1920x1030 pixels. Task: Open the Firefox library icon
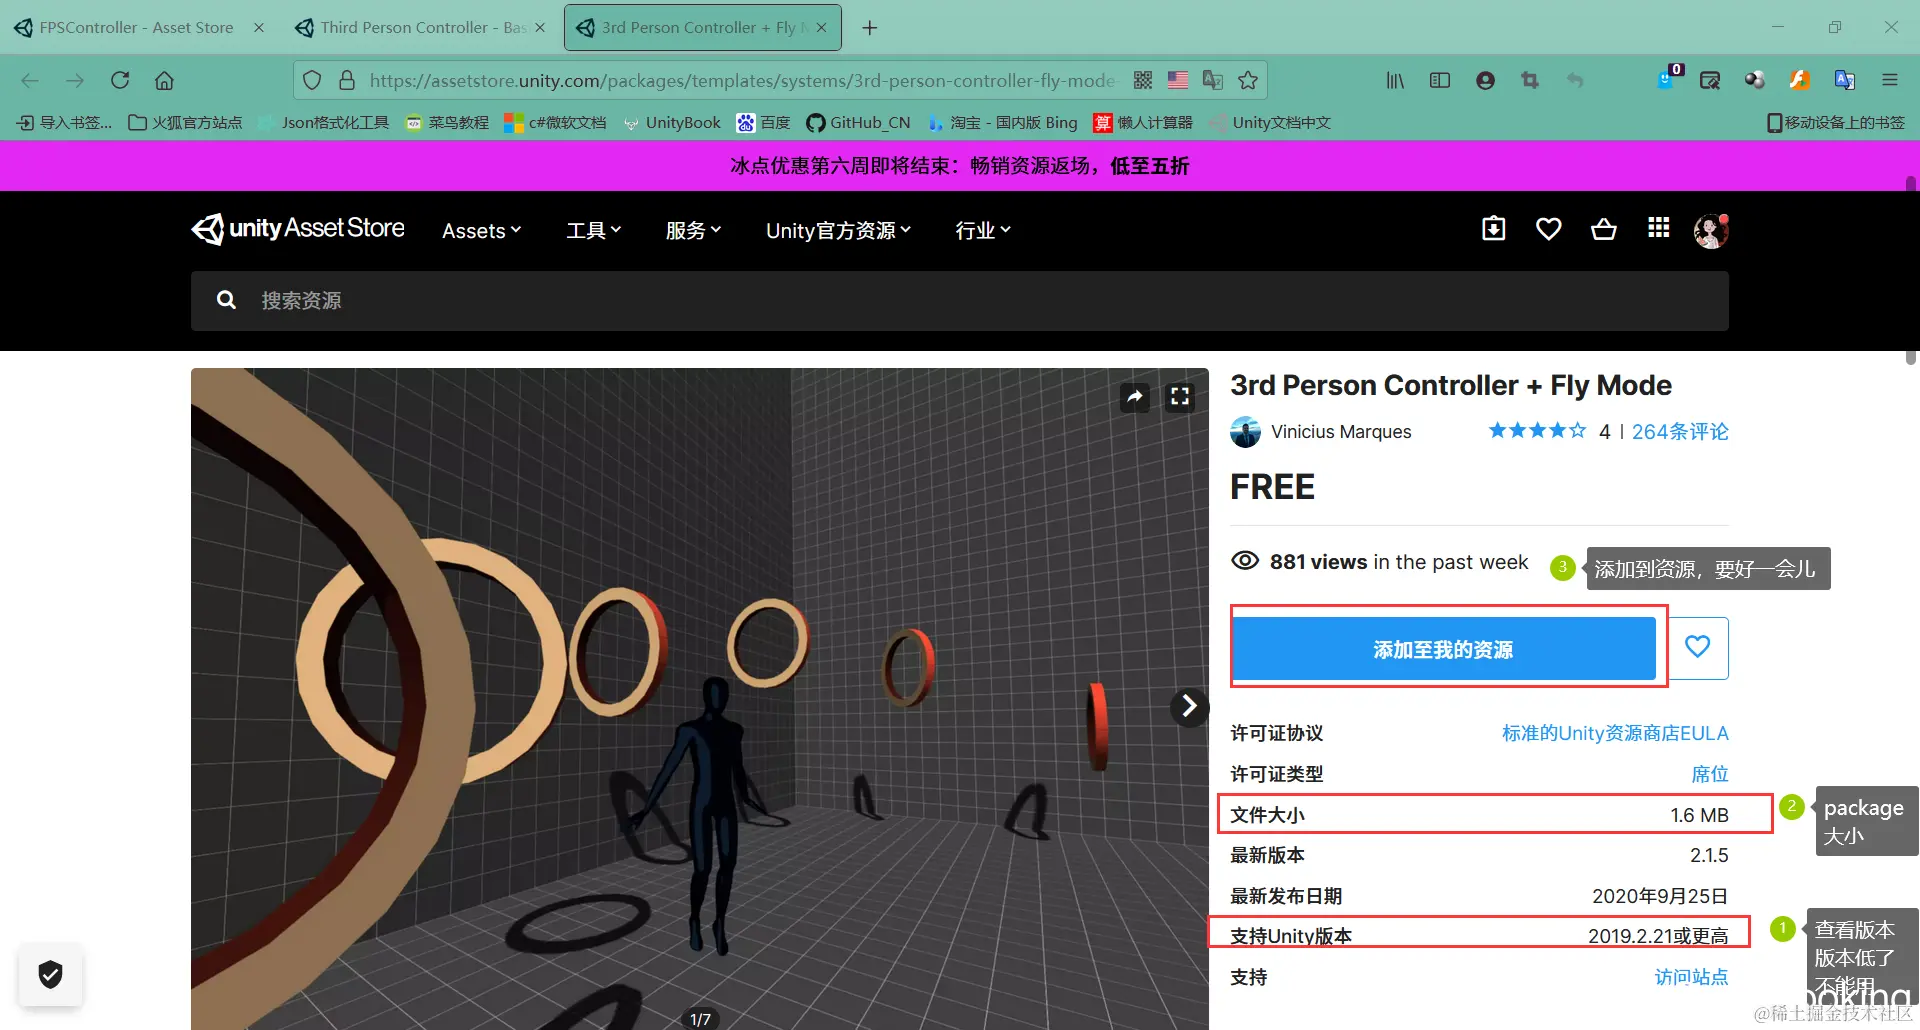(1395, 80)
